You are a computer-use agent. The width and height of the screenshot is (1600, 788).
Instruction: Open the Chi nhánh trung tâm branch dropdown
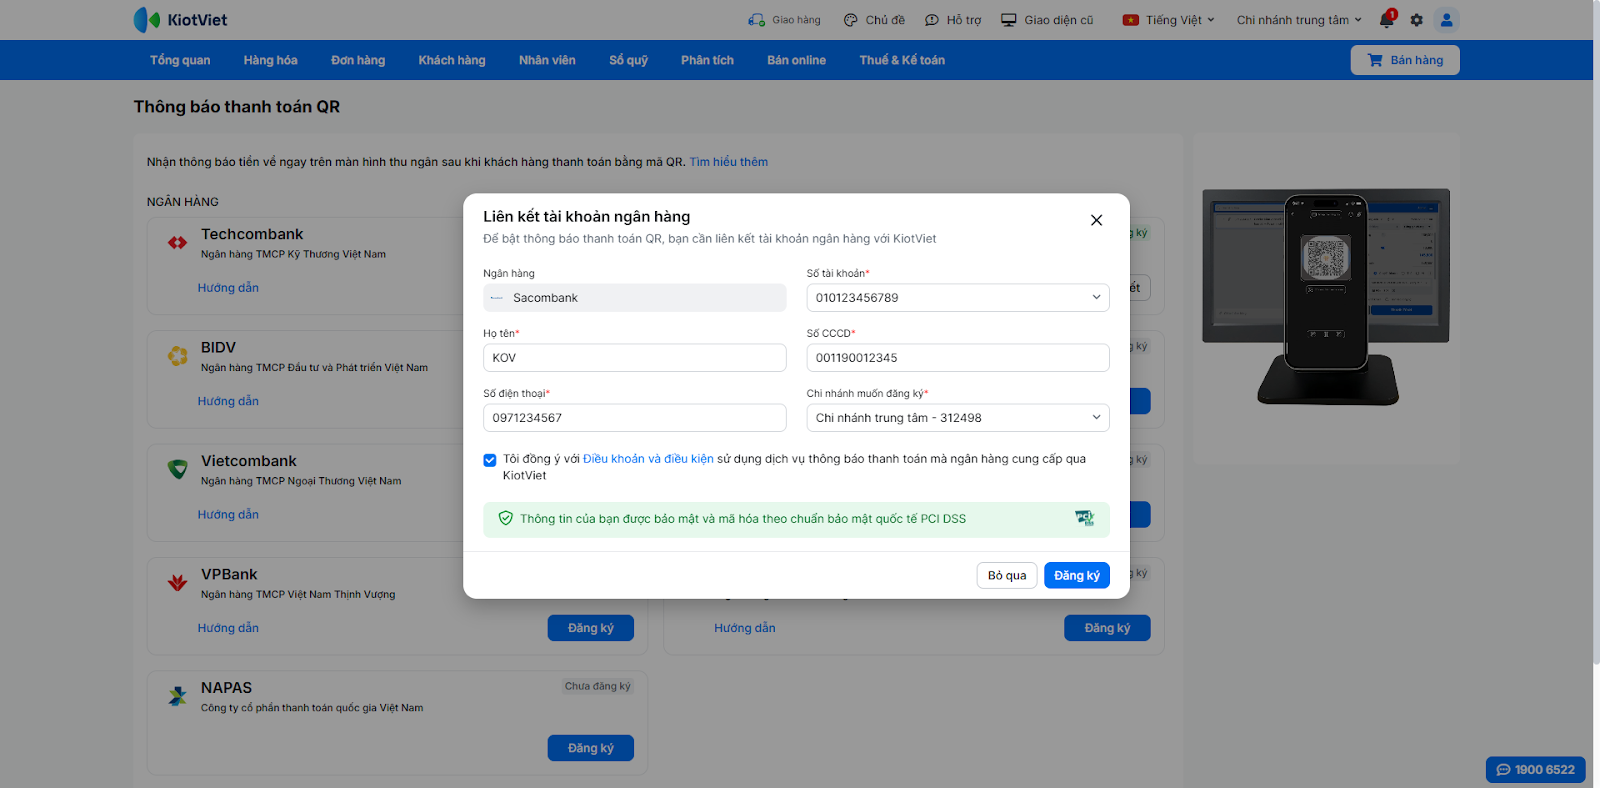coord(1299,20)
